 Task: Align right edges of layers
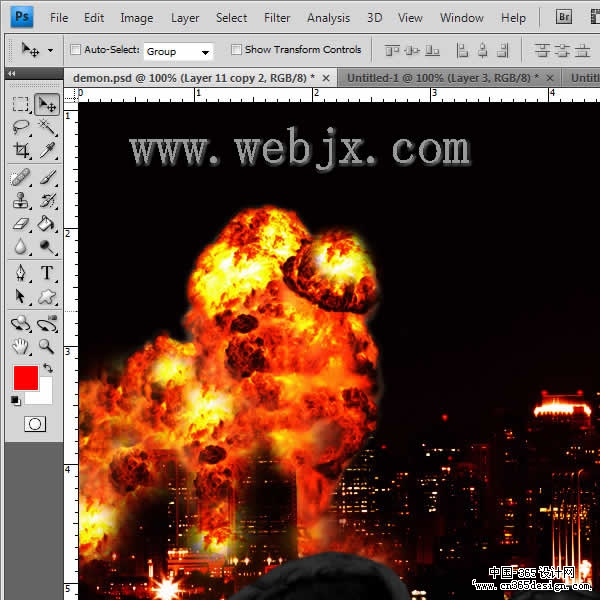(504, 50)
